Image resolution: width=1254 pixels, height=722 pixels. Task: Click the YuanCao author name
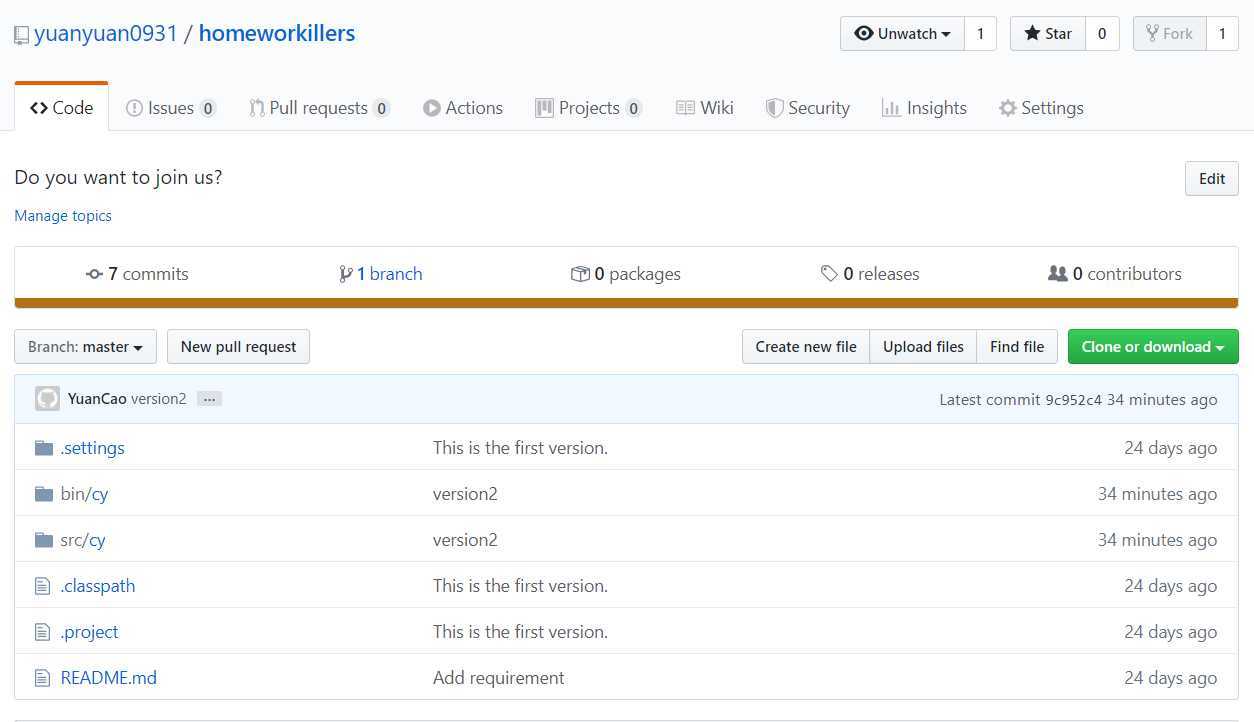pyautogui.click(x=97, y=399)
